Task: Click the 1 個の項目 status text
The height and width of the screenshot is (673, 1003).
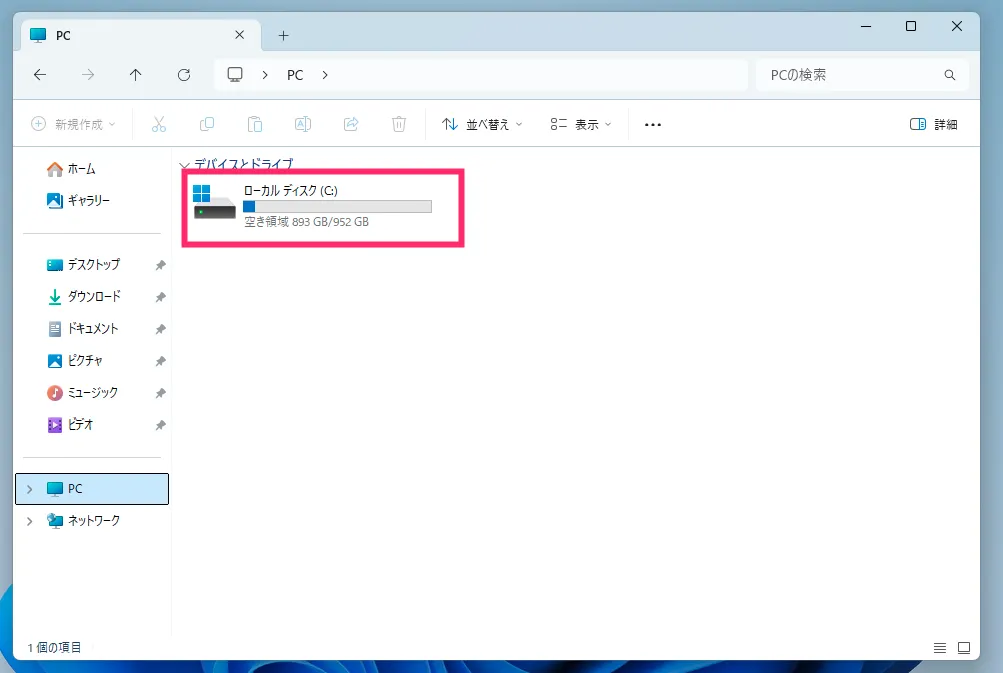Action: pos(54,647)
